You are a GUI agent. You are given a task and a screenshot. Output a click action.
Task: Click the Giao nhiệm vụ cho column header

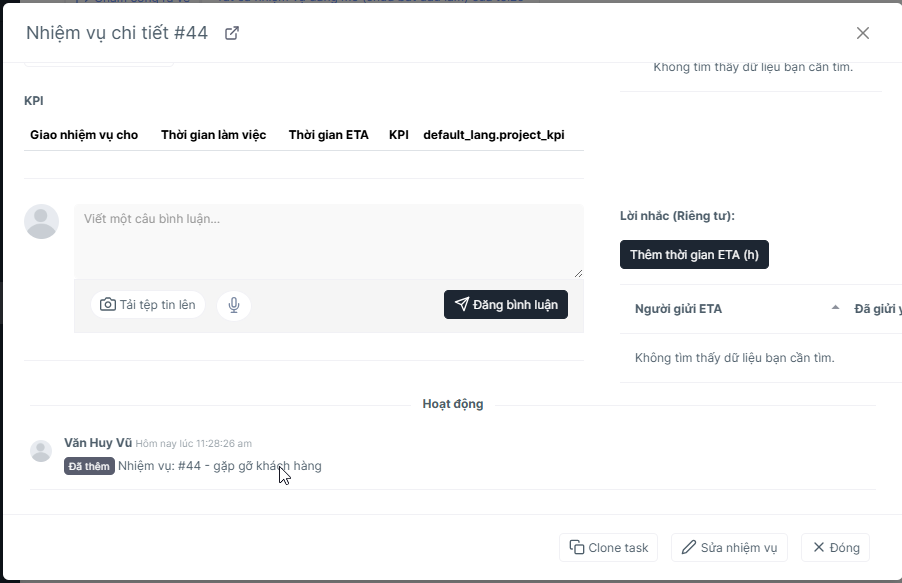point(84,135)
